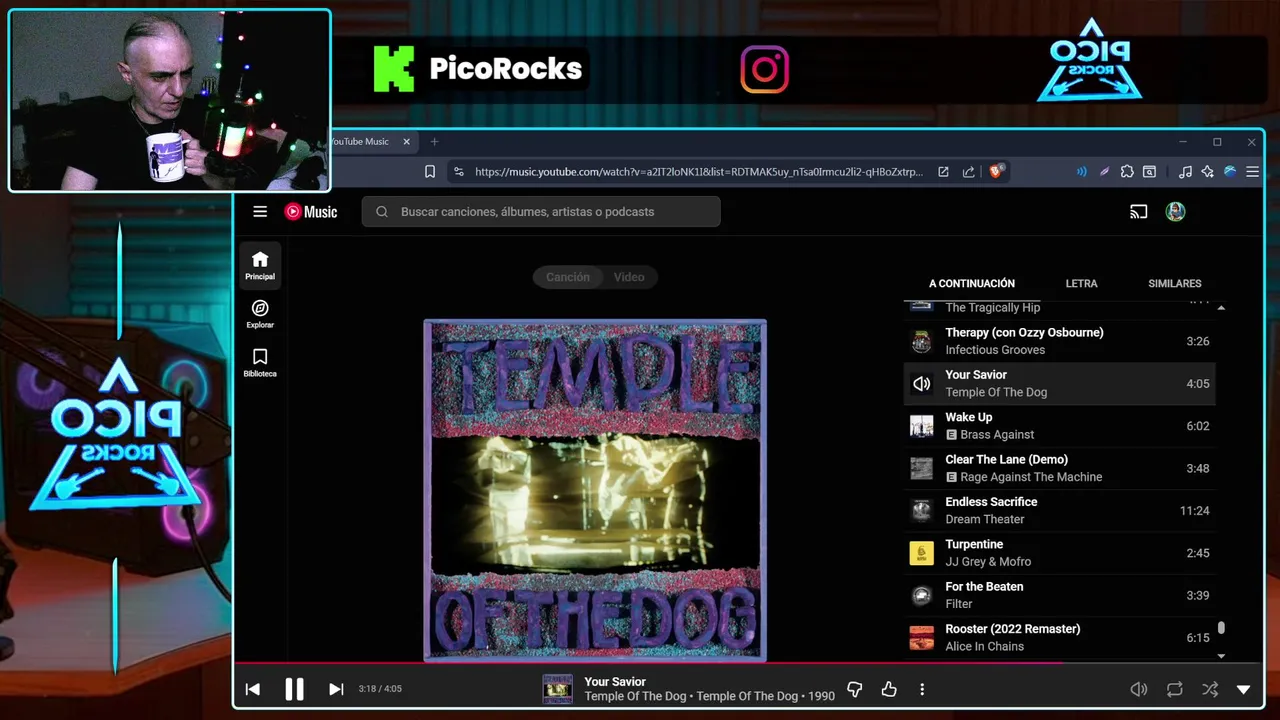Like the song Your Savior
This screenshot has width=1280, height=720.
pos(889,689)
